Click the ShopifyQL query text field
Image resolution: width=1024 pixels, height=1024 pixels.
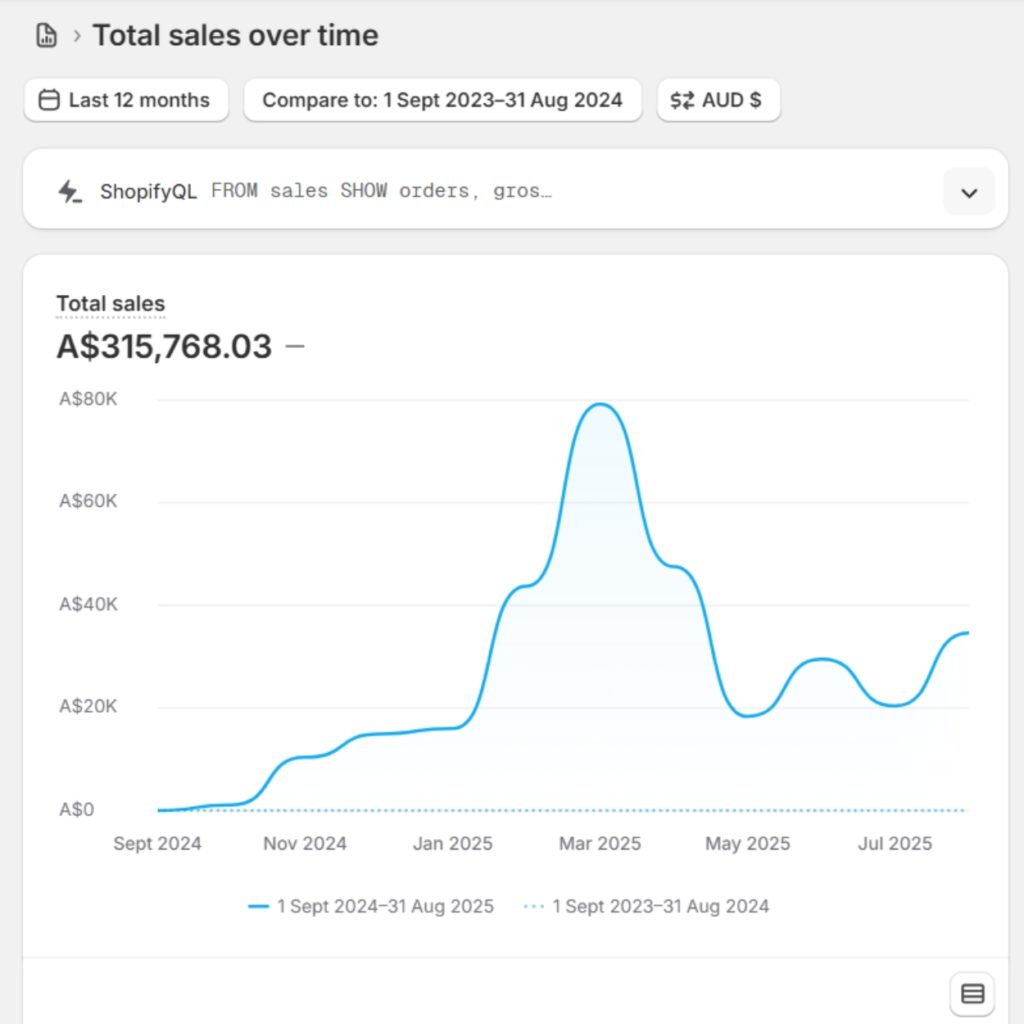(x=381, y=191)
